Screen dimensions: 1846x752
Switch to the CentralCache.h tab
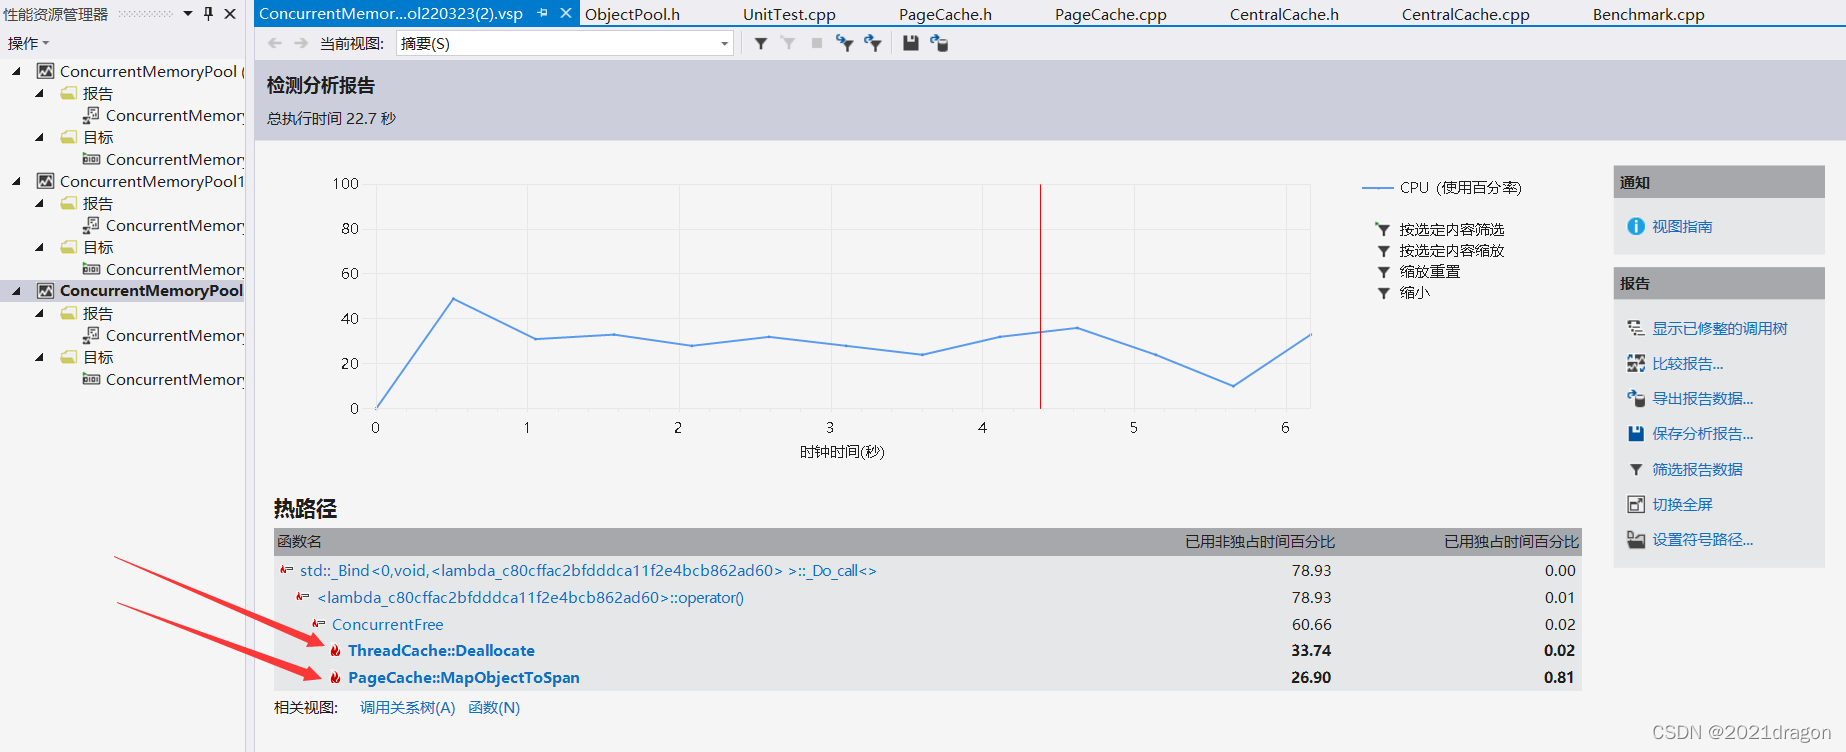[x=1284, y=14]
